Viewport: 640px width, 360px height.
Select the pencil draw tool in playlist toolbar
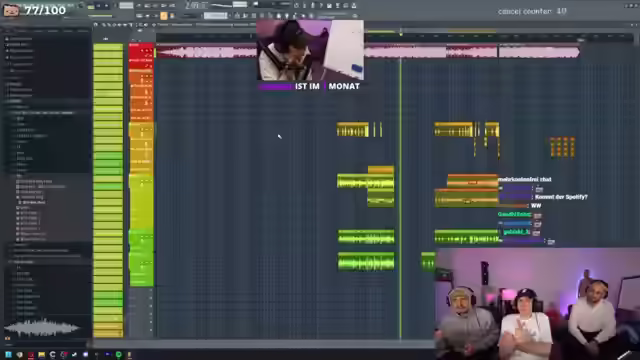[x=104, y=25]
